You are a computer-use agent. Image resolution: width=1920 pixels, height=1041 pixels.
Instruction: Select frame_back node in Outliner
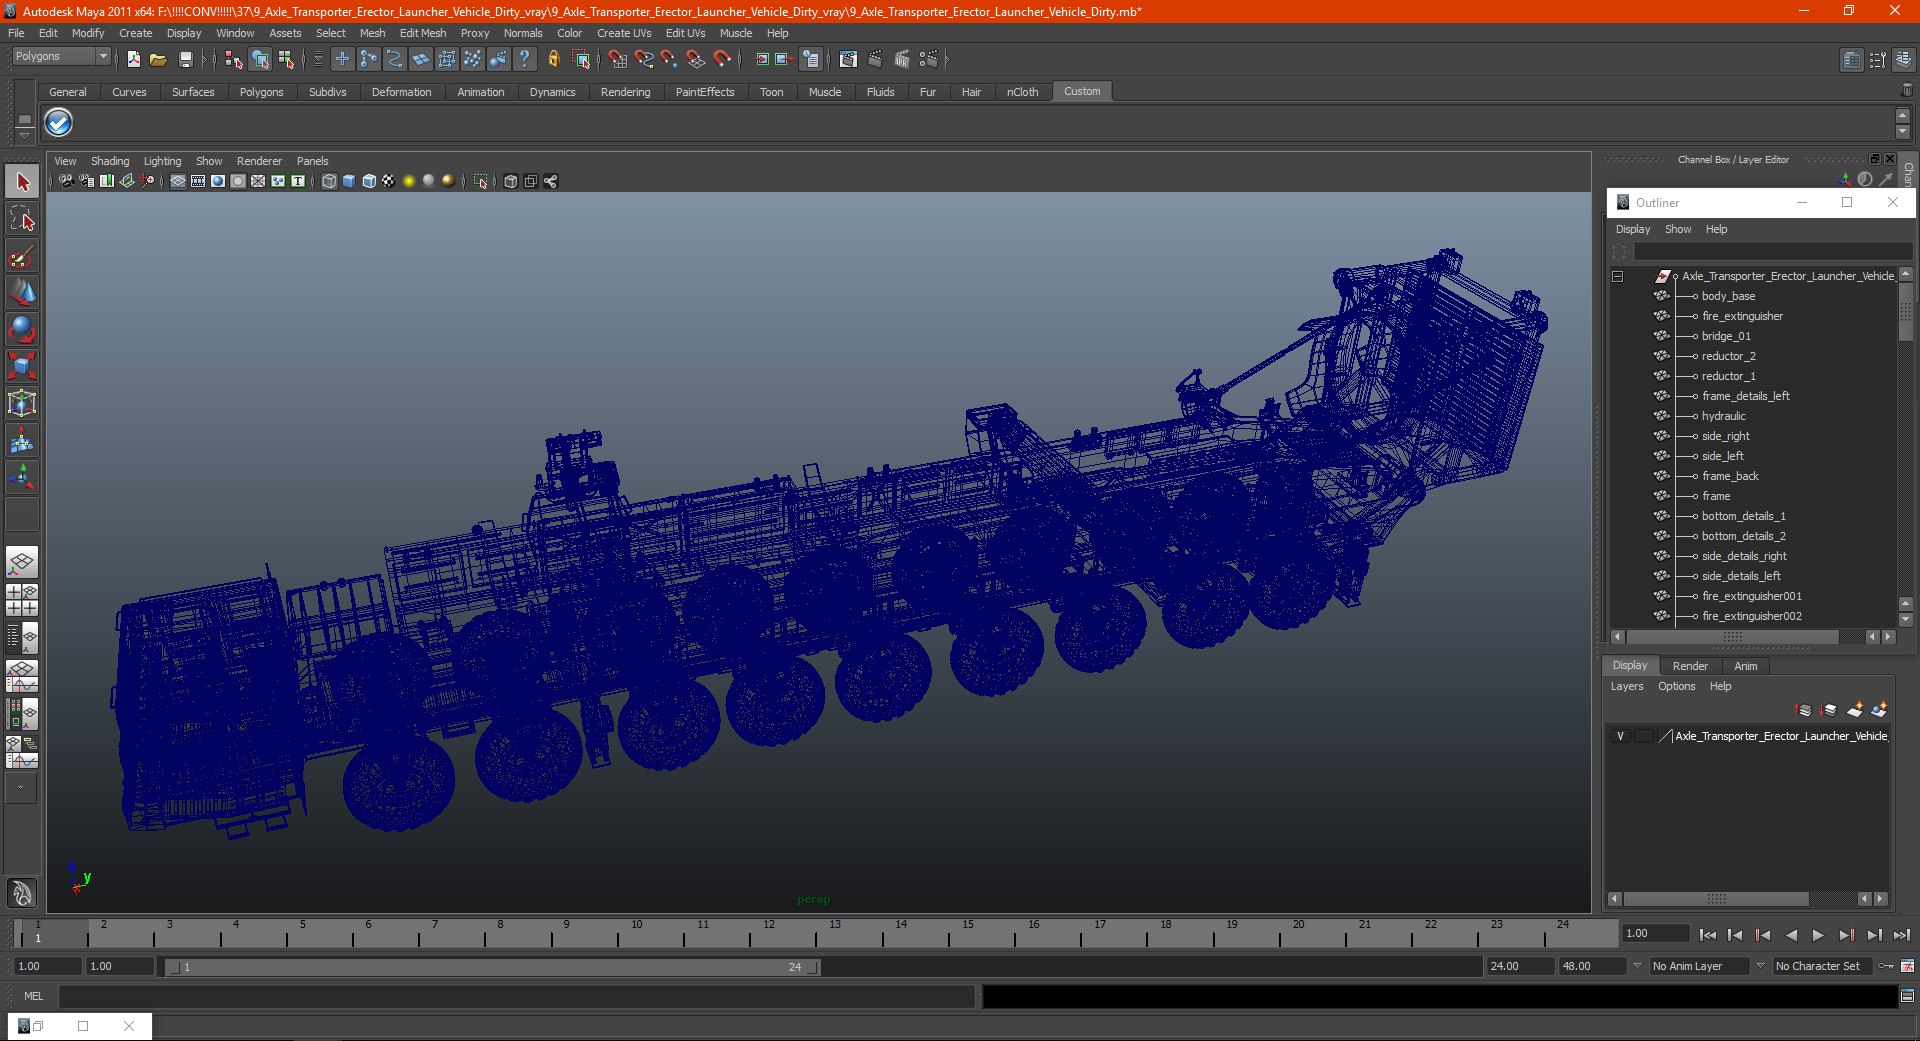coord(1730,476)
